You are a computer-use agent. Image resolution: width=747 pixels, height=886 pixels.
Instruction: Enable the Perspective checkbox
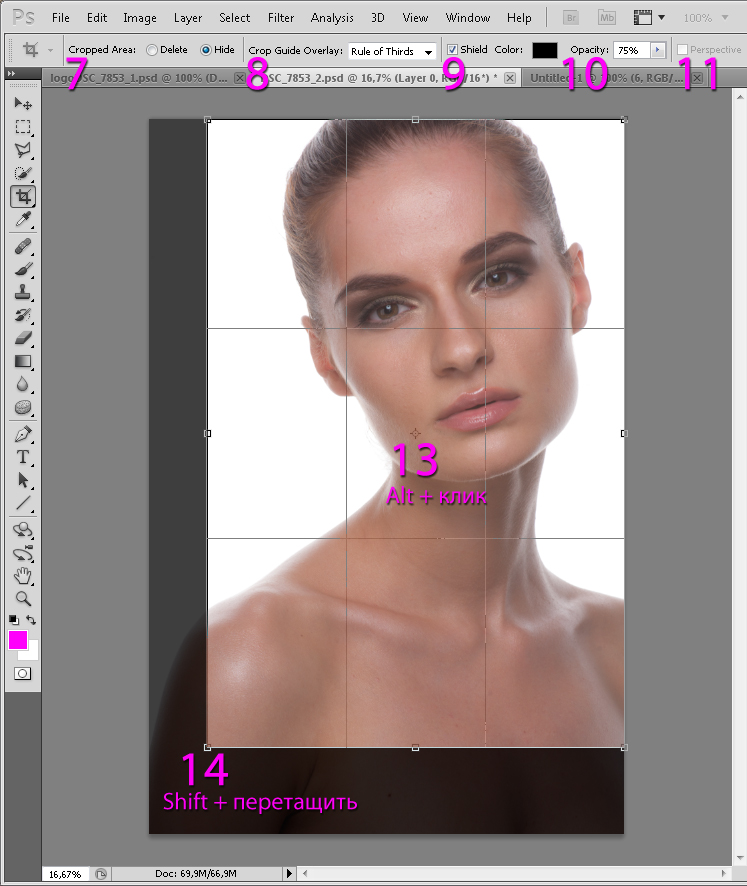pyautogui.click(x=683, y=50)
